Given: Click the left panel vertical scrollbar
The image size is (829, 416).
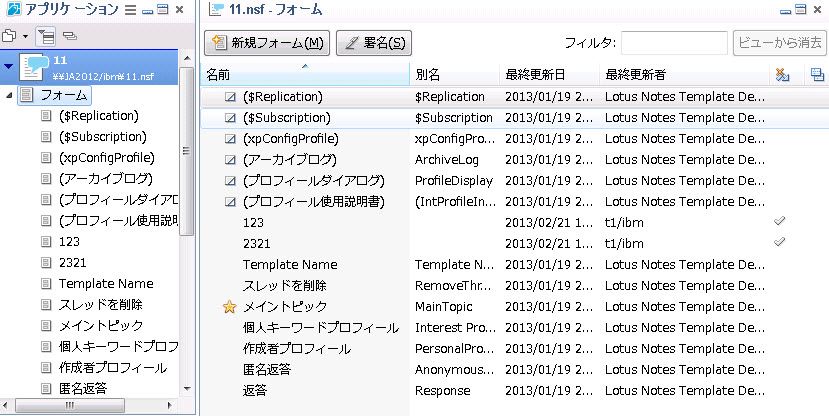Looking at the screenshot, I should [186, 150].
